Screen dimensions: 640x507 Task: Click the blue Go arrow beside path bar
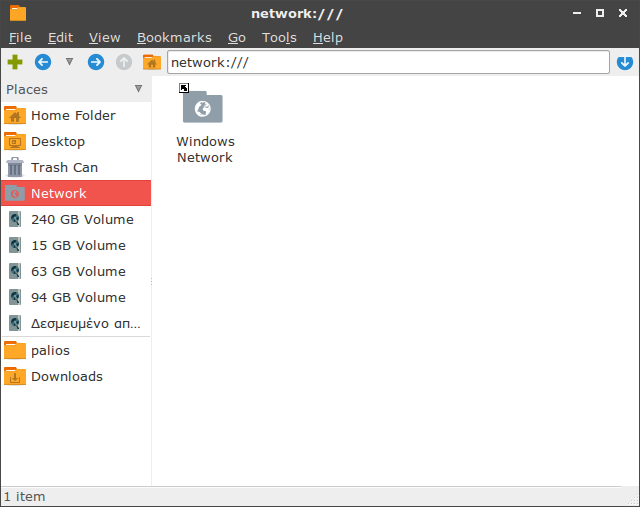(625, 62)
